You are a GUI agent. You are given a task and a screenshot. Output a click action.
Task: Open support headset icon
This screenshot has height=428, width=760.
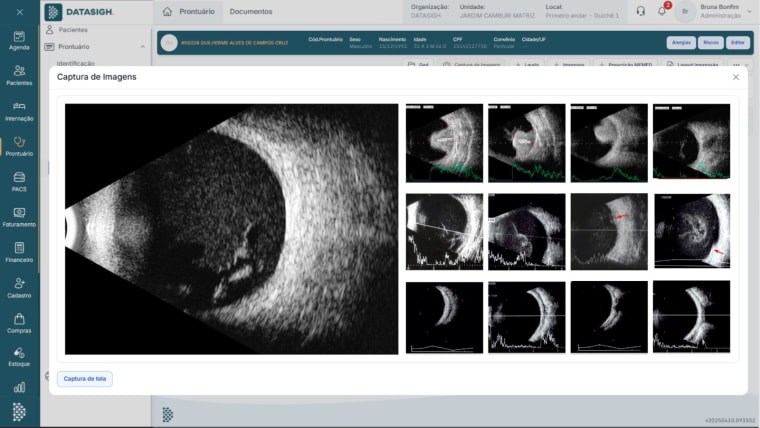pos(641,11)
